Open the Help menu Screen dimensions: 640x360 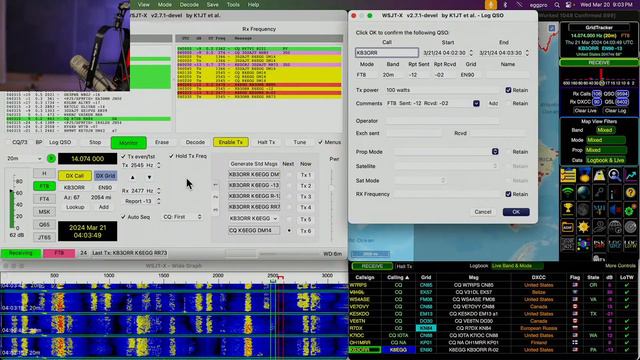pos(253,4)
